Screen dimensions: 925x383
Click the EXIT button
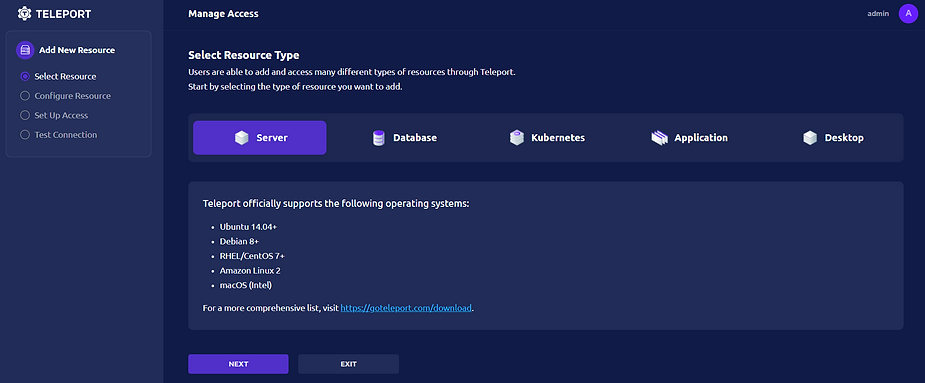click(x=349, y=364)
